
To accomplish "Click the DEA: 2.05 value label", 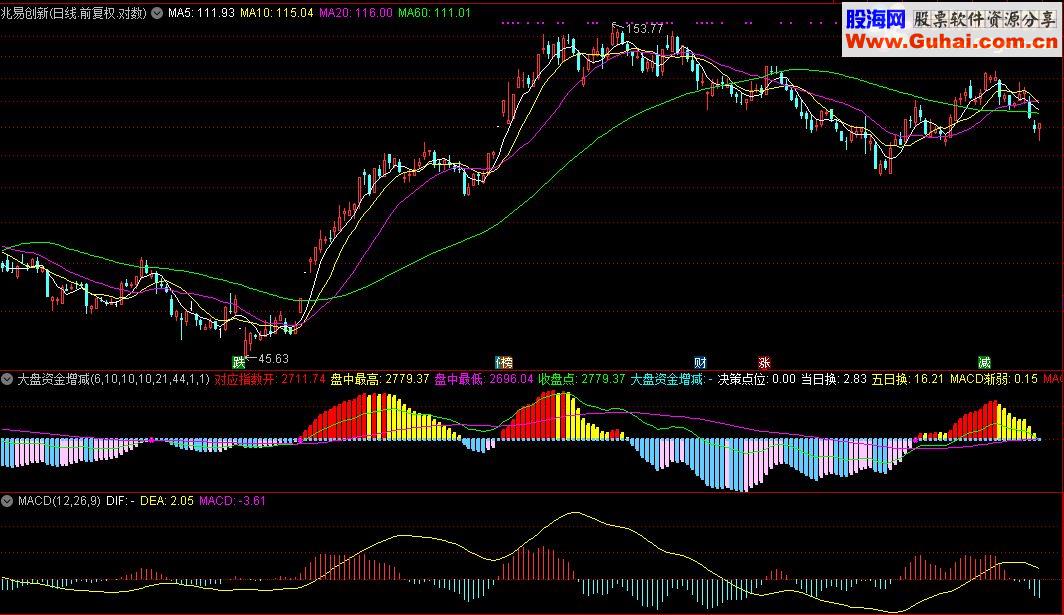I will (x=167, y=501).
